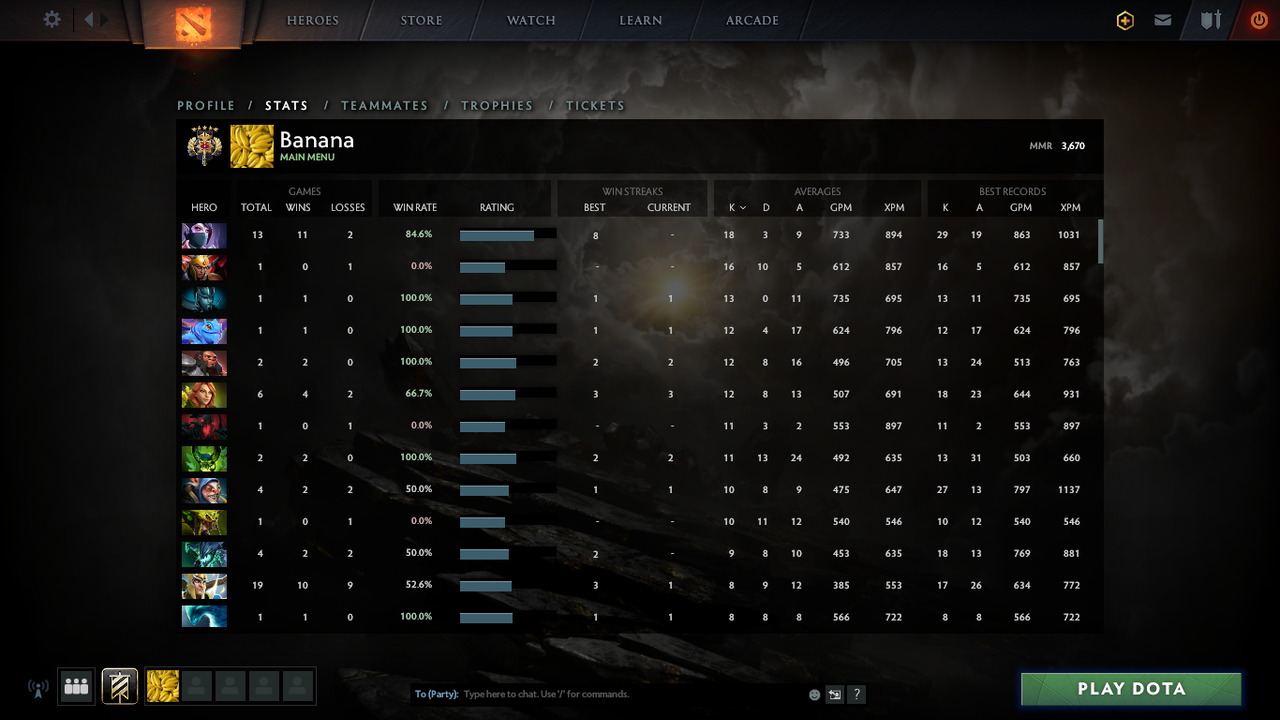The width and height of the screenshot is (1280, 720).
Task: Select Legion Commander portrait, 612 GPM row
Action: [204, 267]
